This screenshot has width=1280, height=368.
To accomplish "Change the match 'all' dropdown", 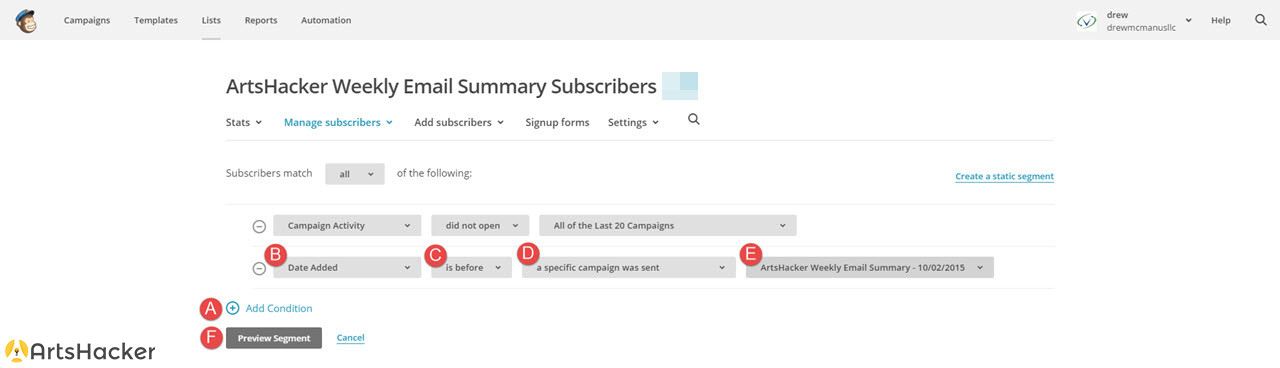I will click(355, 174).
